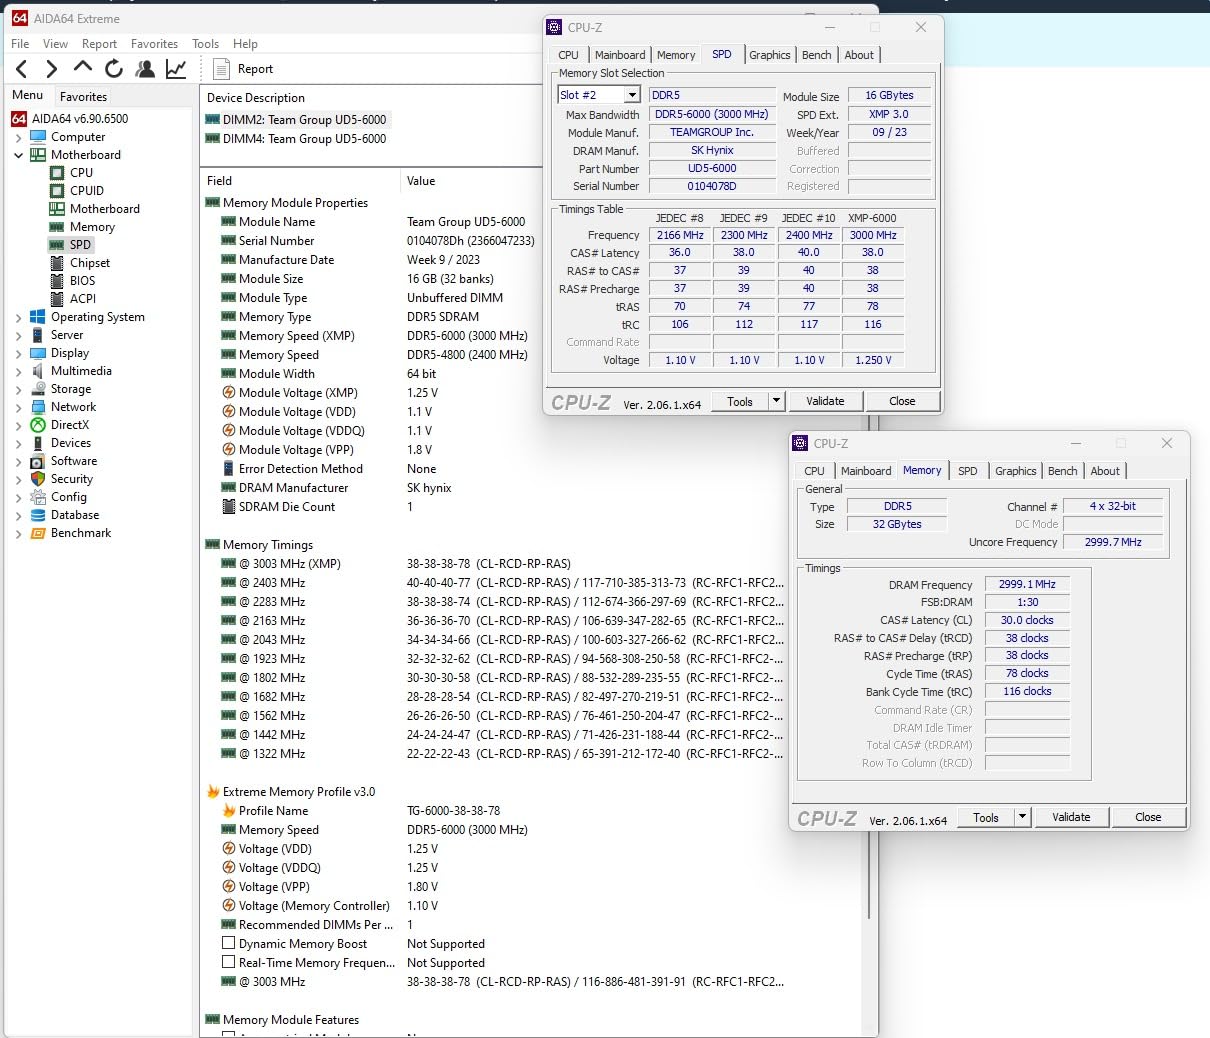Screen dimensions: 1210x1038
Task: Select the Chipset icon in the tree
Action: [x=57, y=263]
